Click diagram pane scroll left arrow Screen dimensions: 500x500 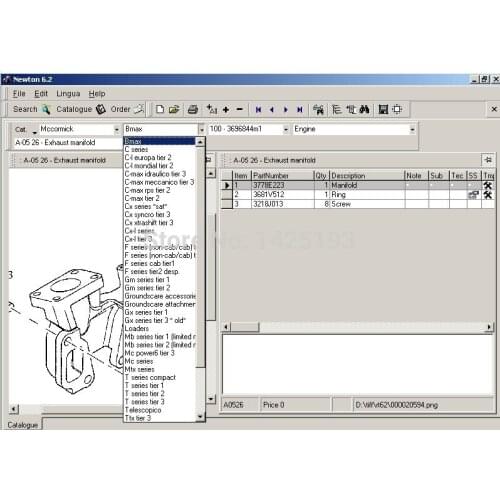[x=14, y=408]
